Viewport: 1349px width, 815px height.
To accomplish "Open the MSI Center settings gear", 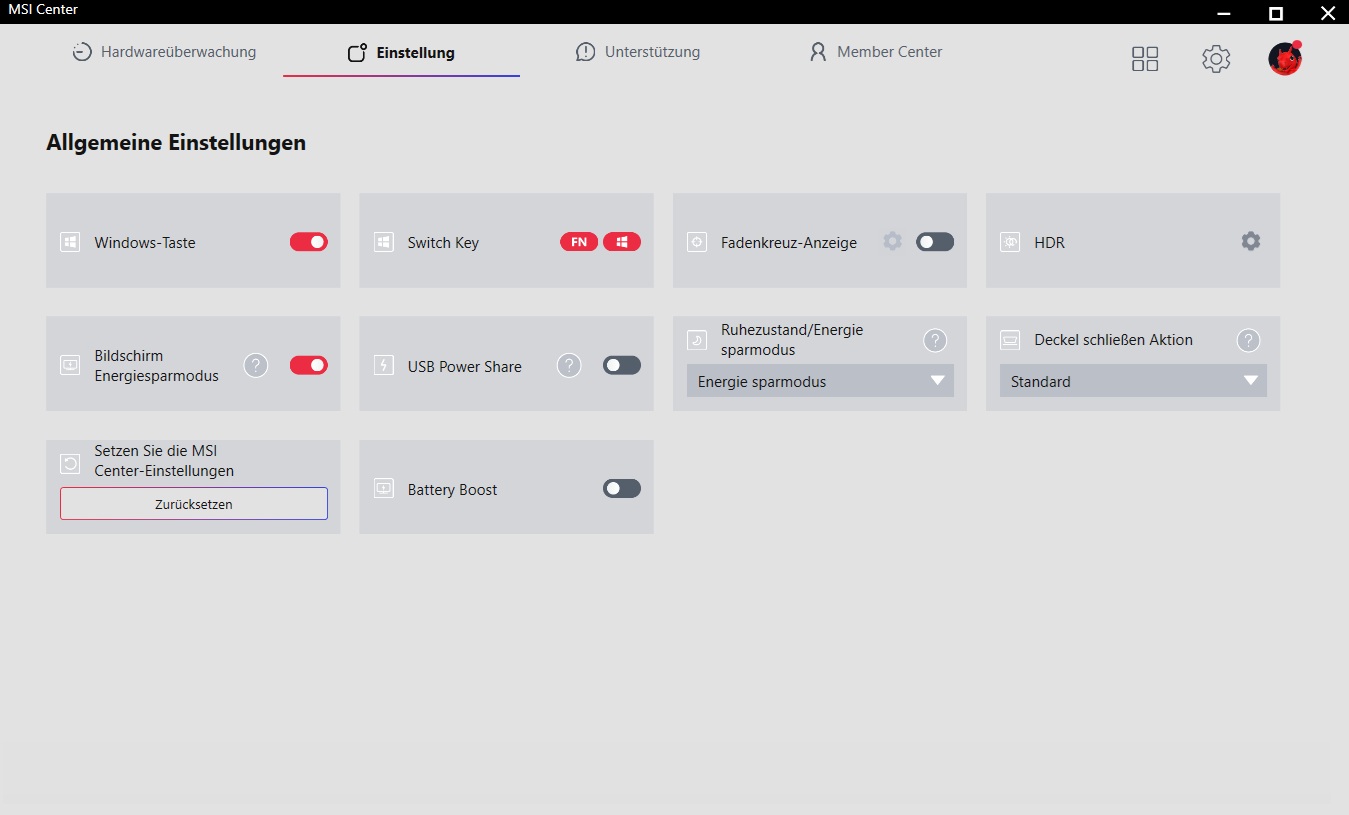I will tap(1215, 59).
